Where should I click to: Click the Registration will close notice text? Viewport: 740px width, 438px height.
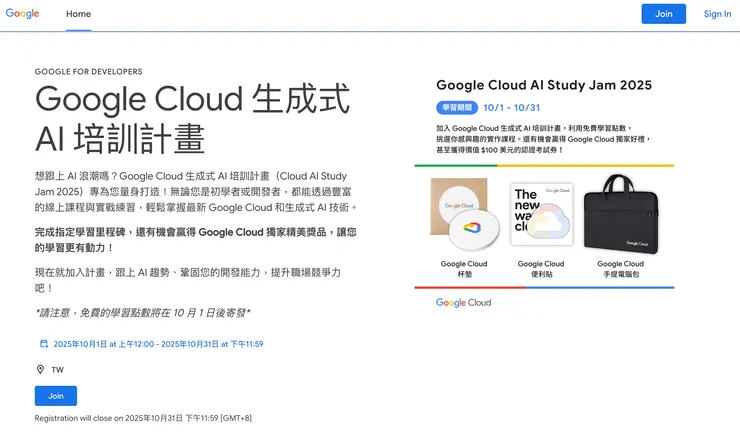(x=143, y=418)
